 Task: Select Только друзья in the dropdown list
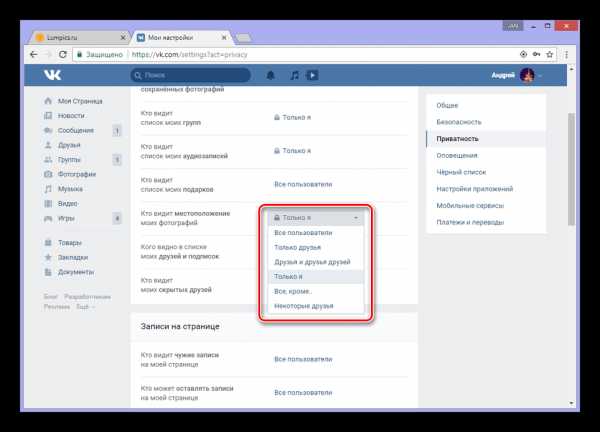(x=316, y=247)
